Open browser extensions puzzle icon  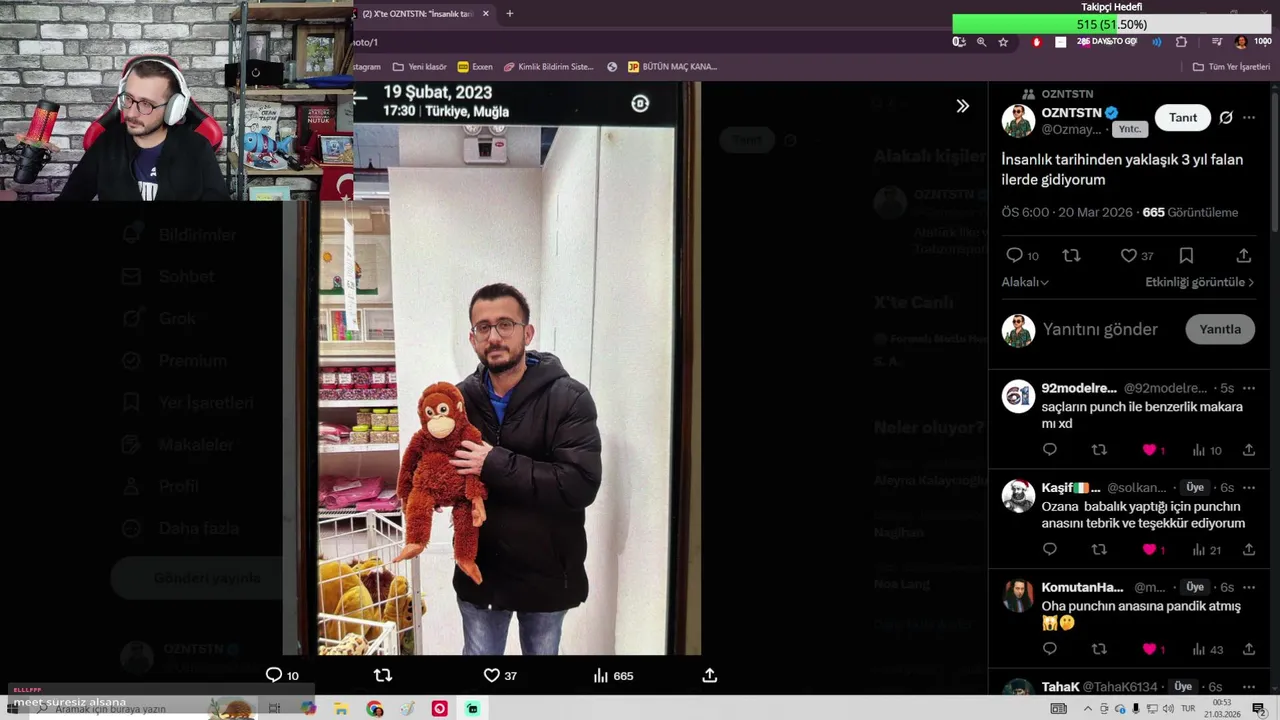(1181, 42)
